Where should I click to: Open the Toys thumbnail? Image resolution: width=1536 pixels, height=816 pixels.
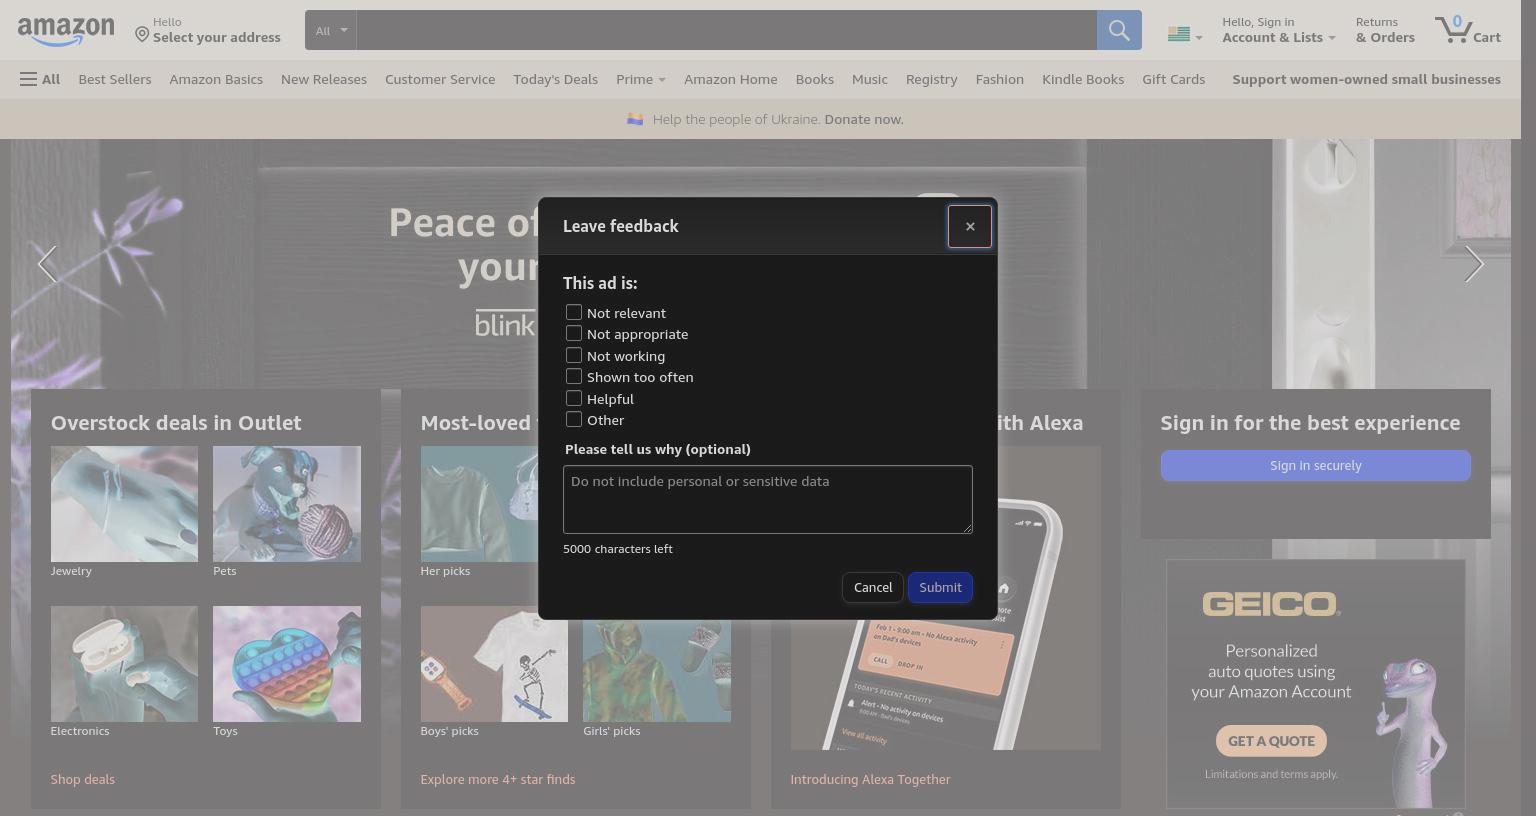tap(287, 664)
